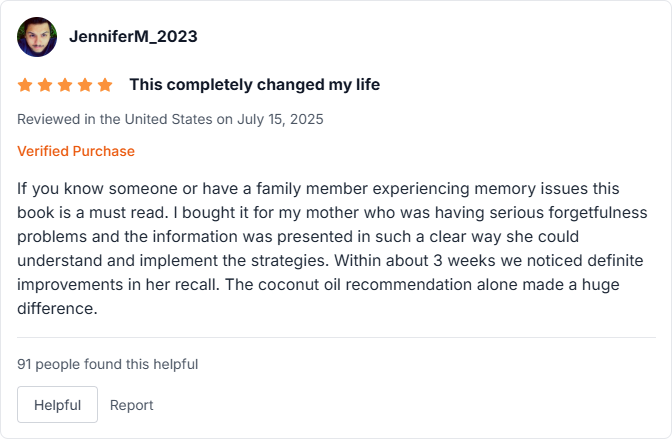Click the "91 people found this helpful" count
672x439 pixels.
(x=108, y=364)
